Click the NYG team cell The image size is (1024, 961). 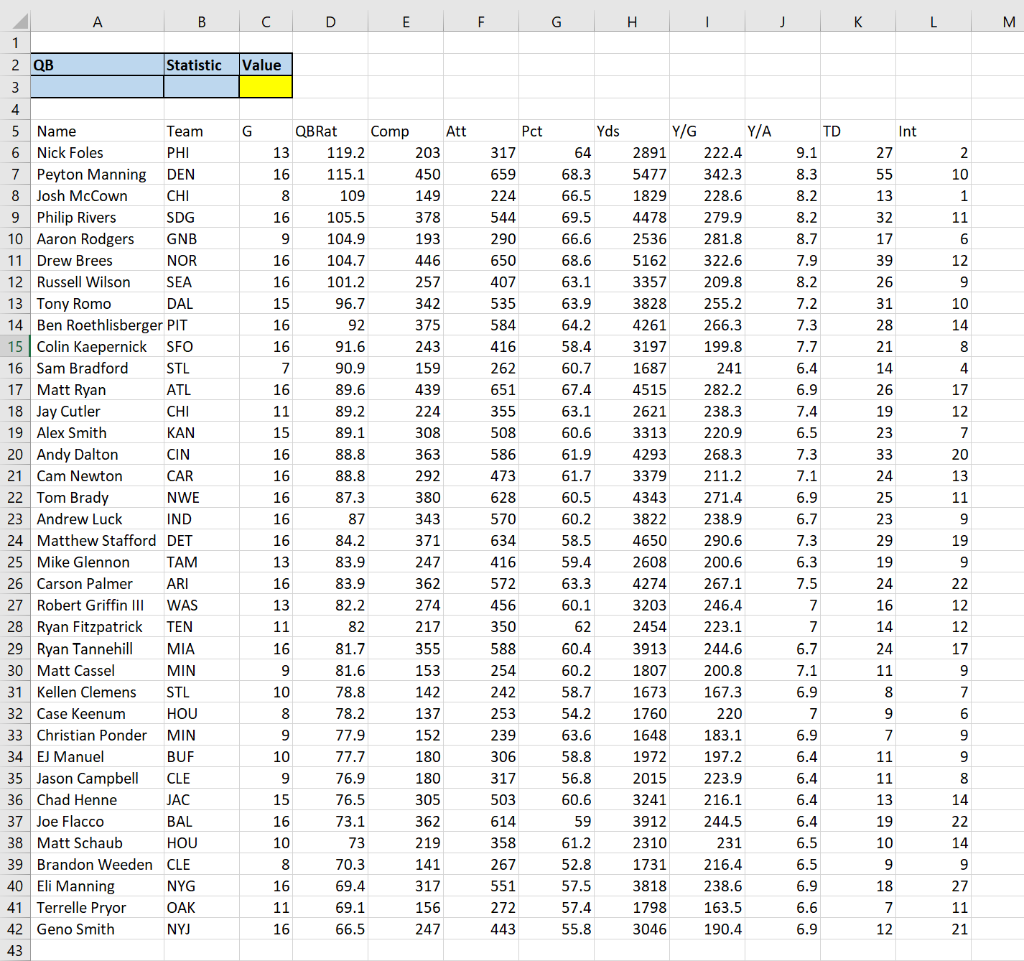coord(201,886)
